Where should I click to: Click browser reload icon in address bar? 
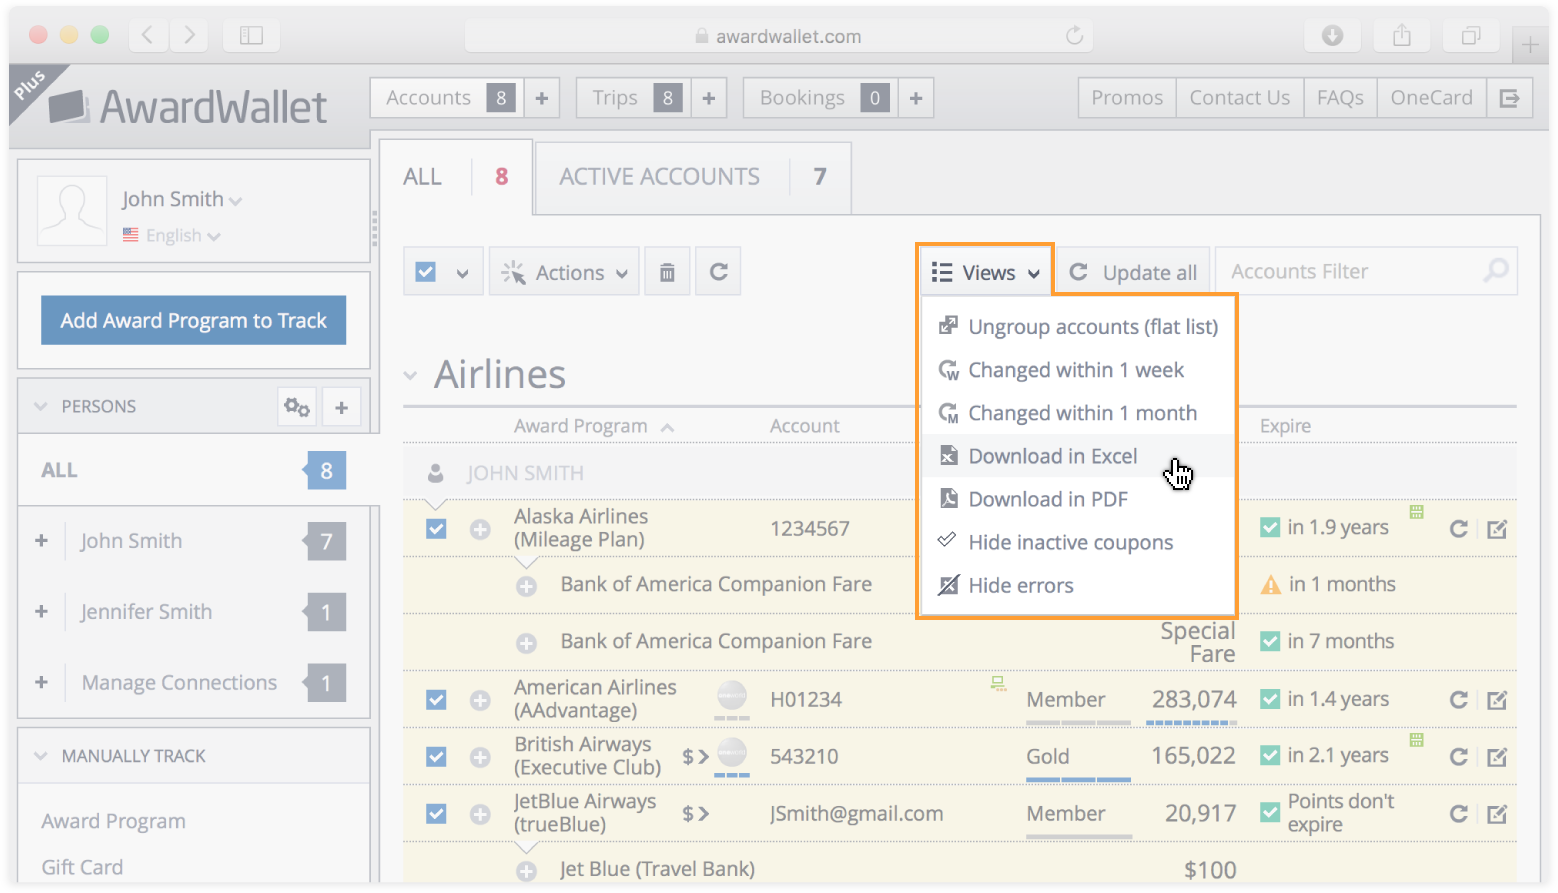(x=1074, y=36)
